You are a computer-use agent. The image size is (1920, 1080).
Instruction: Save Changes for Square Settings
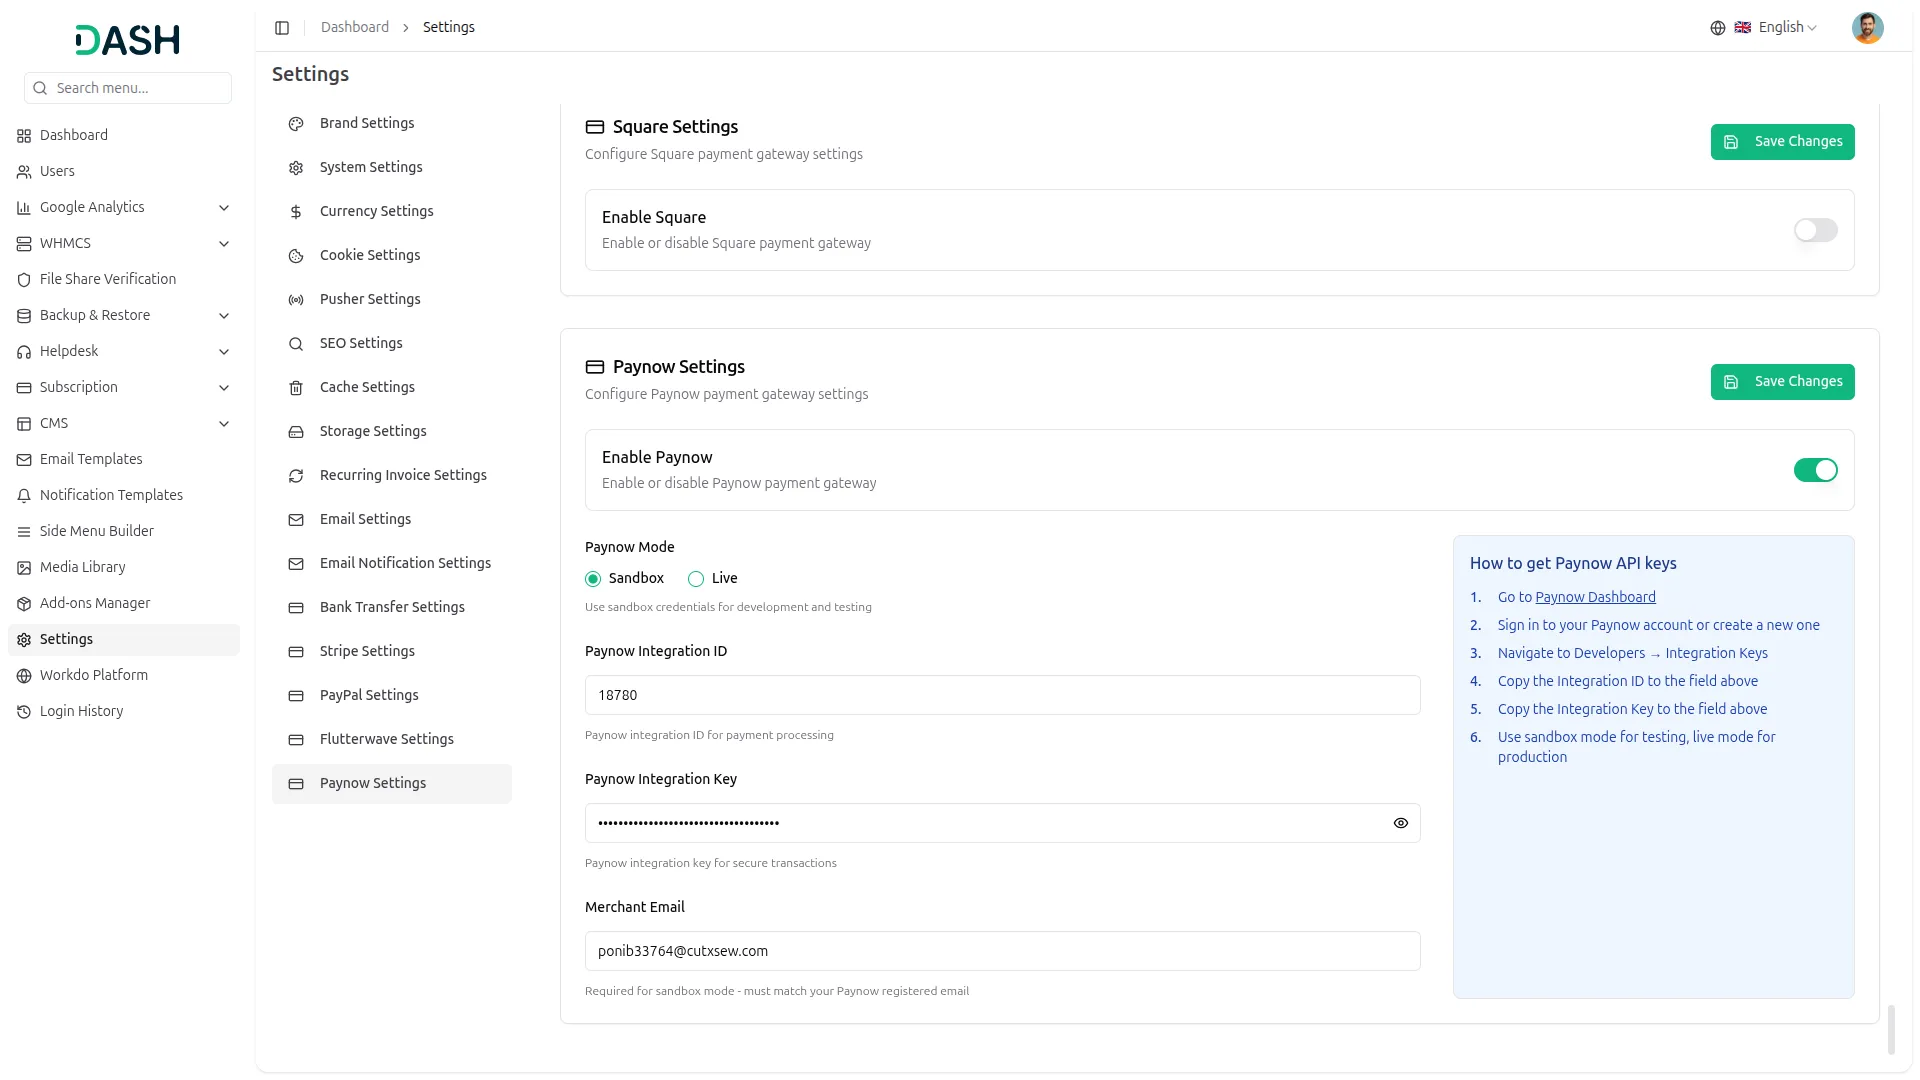1782,141
